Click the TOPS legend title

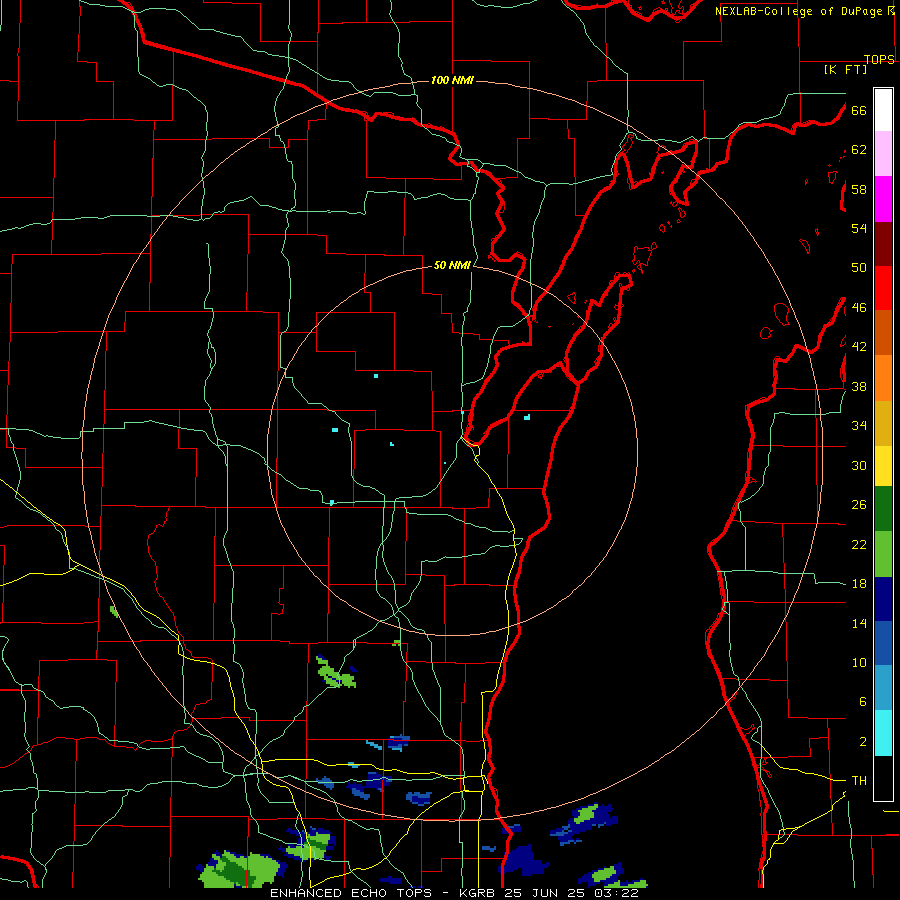(x=879, y=59)
